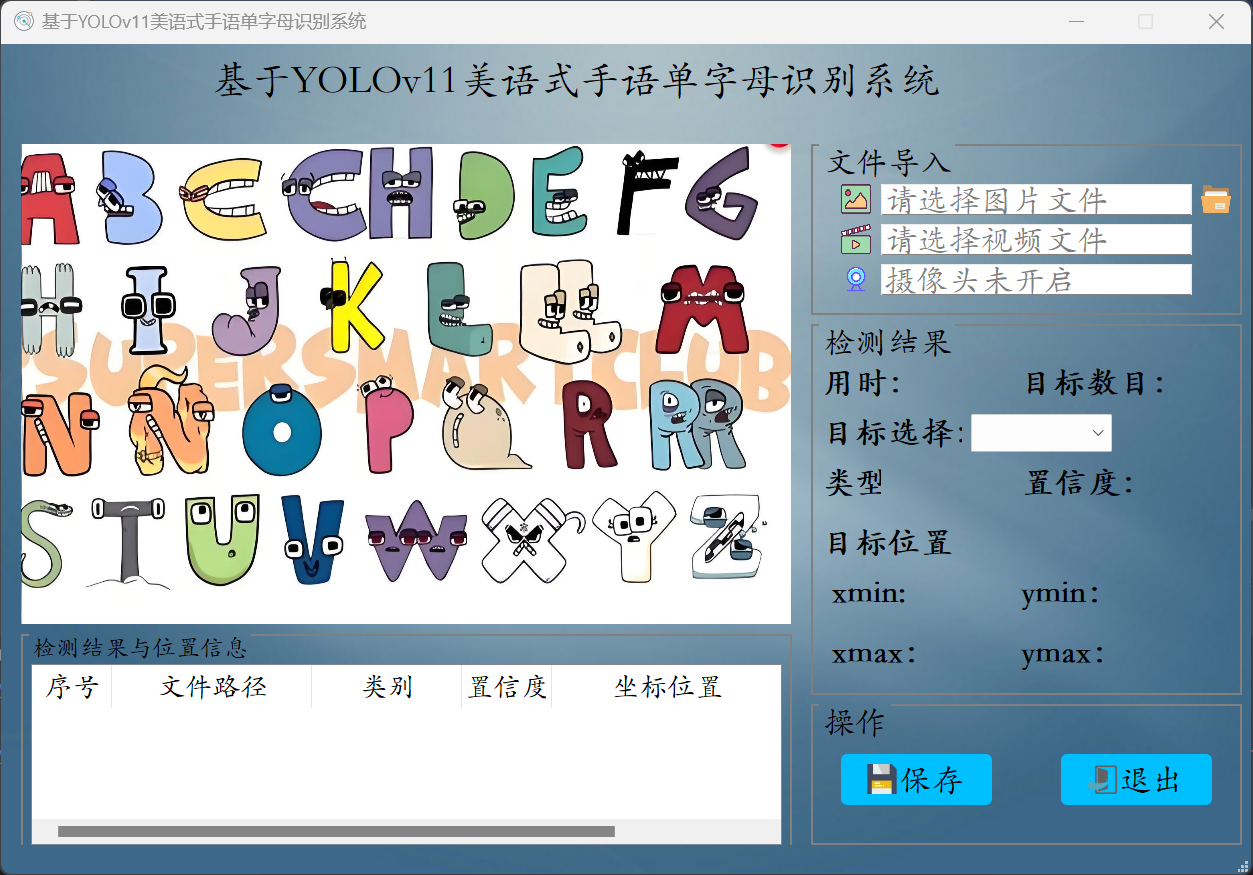Click the webcam camera icon
The width and height of the screenshot is (1253, 875).
[856, 279]
